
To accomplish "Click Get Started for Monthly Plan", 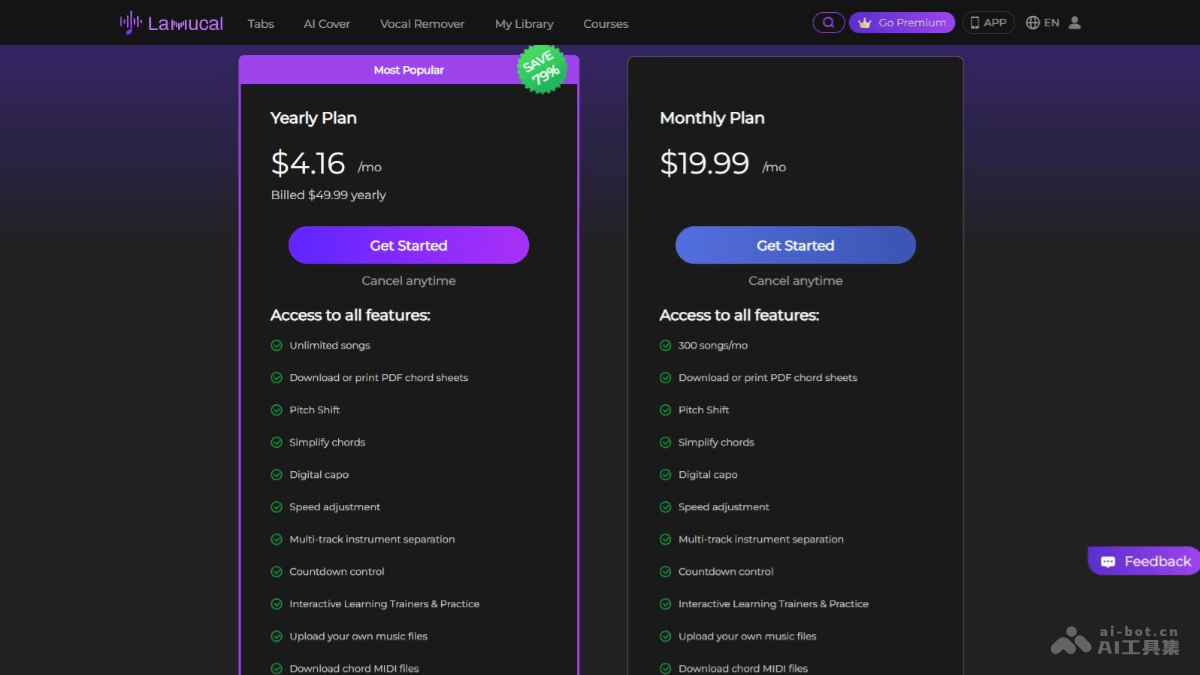I will click(x=795, y=245).
